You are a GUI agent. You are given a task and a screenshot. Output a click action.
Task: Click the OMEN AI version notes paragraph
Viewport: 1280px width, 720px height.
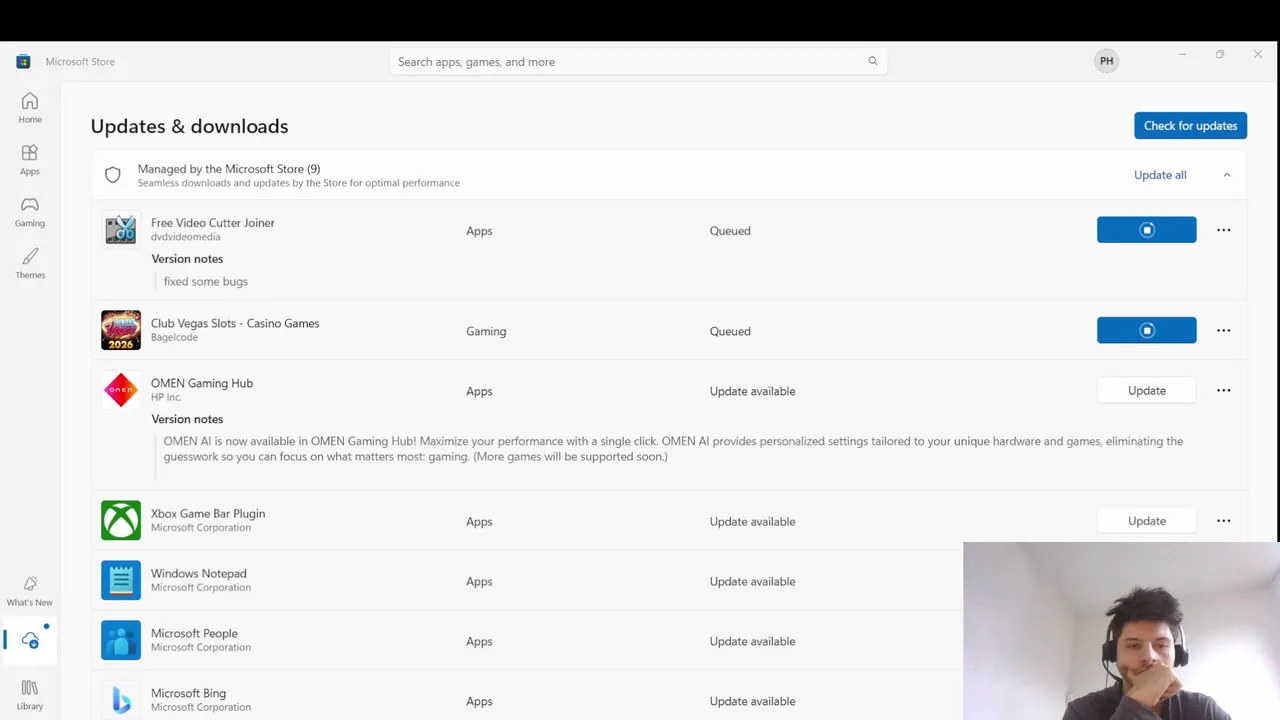[673, 449]
